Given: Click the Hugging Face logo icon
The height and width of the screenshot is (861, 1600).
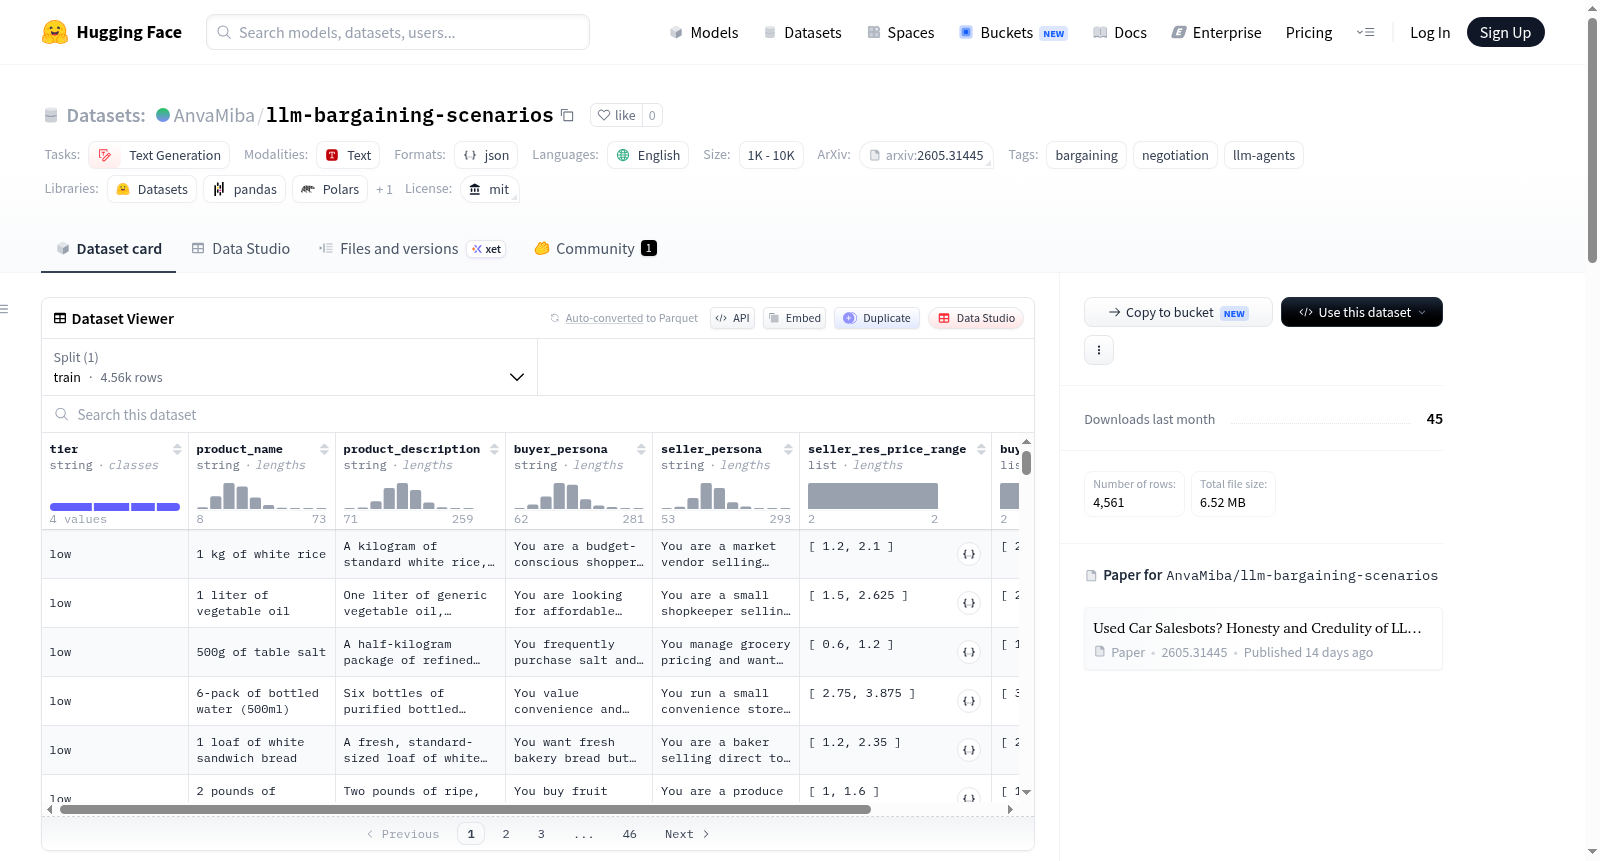Looking at the screenshot, I should tap(55, 32).
